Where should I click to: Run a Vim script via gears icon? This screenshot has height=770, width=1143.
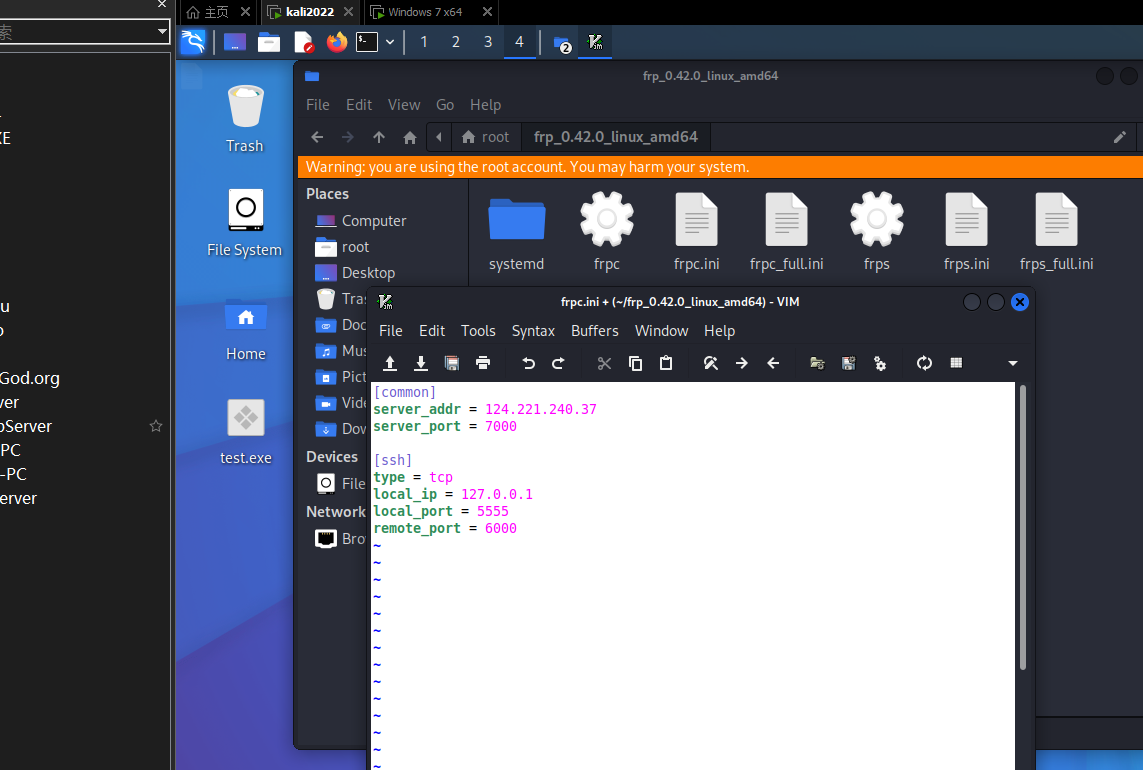880,363
